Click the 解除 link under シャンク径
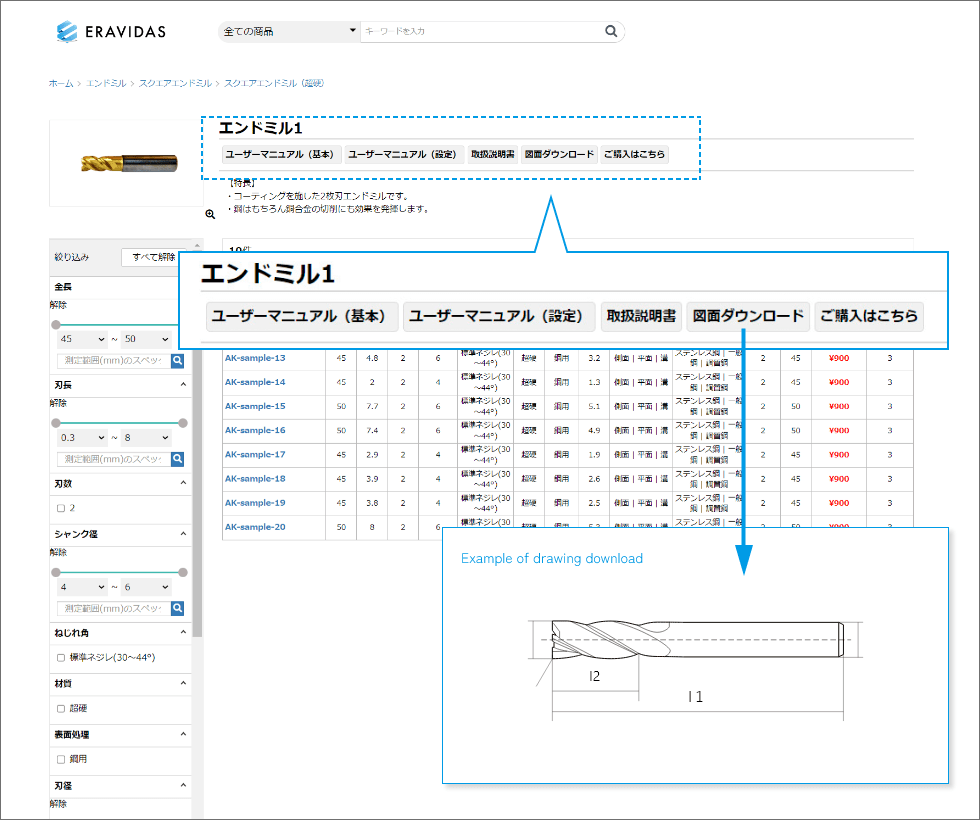Screen dimensions: 980x820 [58, 552]
